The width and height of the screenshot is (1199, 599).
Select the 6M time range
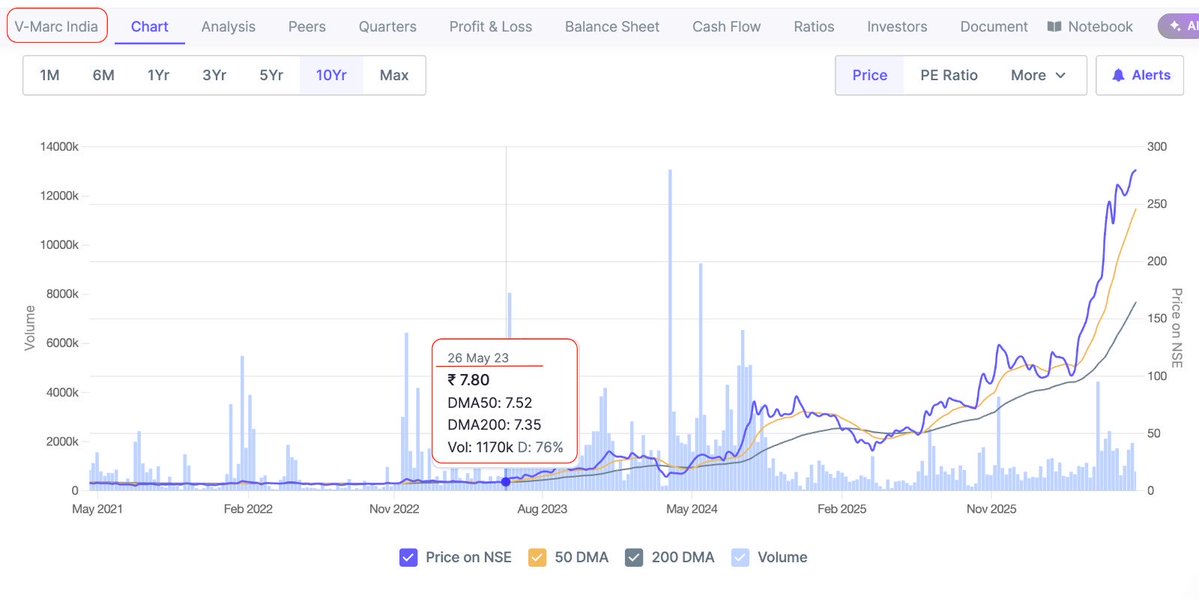tap(103, 75)
